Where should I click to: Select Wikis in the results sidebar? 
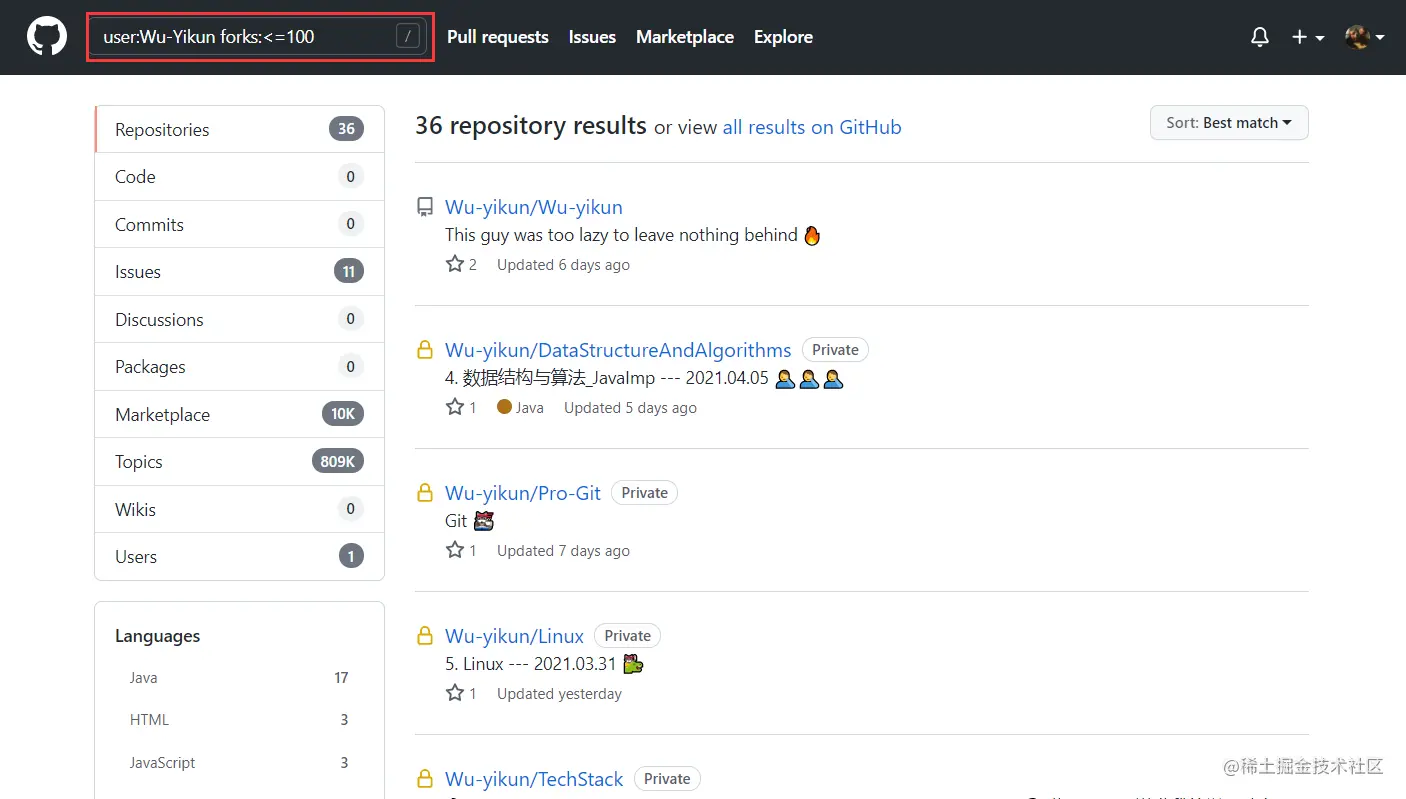click(x=240, y=509)
